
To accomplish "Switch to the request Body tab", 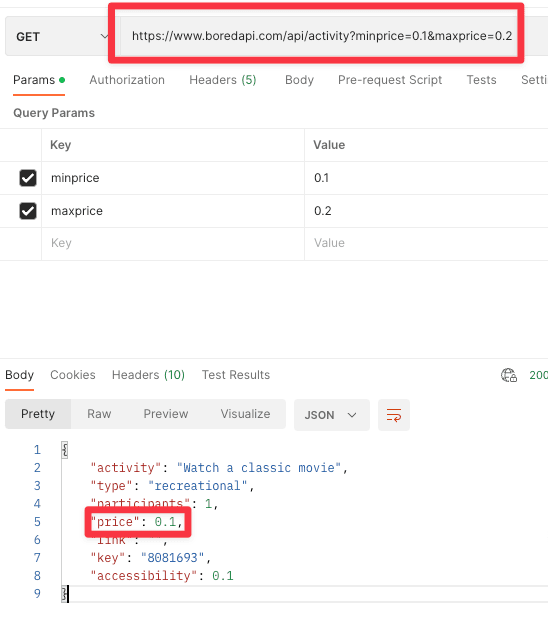I will tap(299, 80).
